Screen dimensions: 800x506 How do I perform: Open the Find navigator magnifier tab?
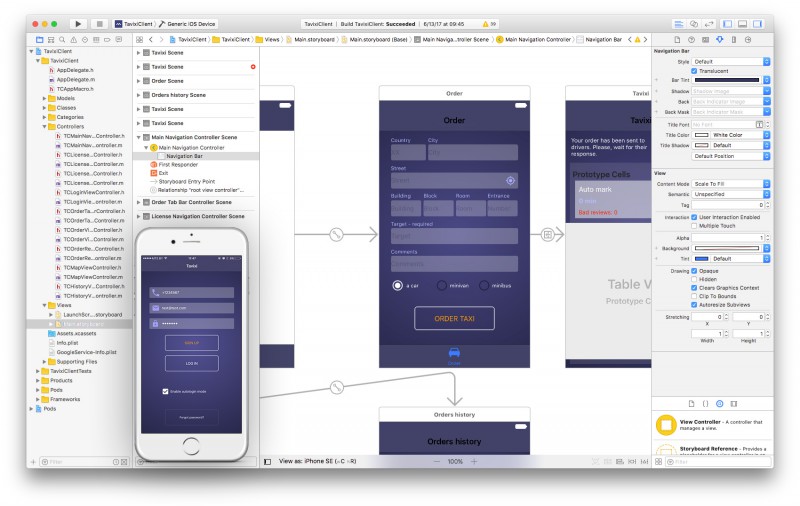pyautogui.click(x=62, y=39)
